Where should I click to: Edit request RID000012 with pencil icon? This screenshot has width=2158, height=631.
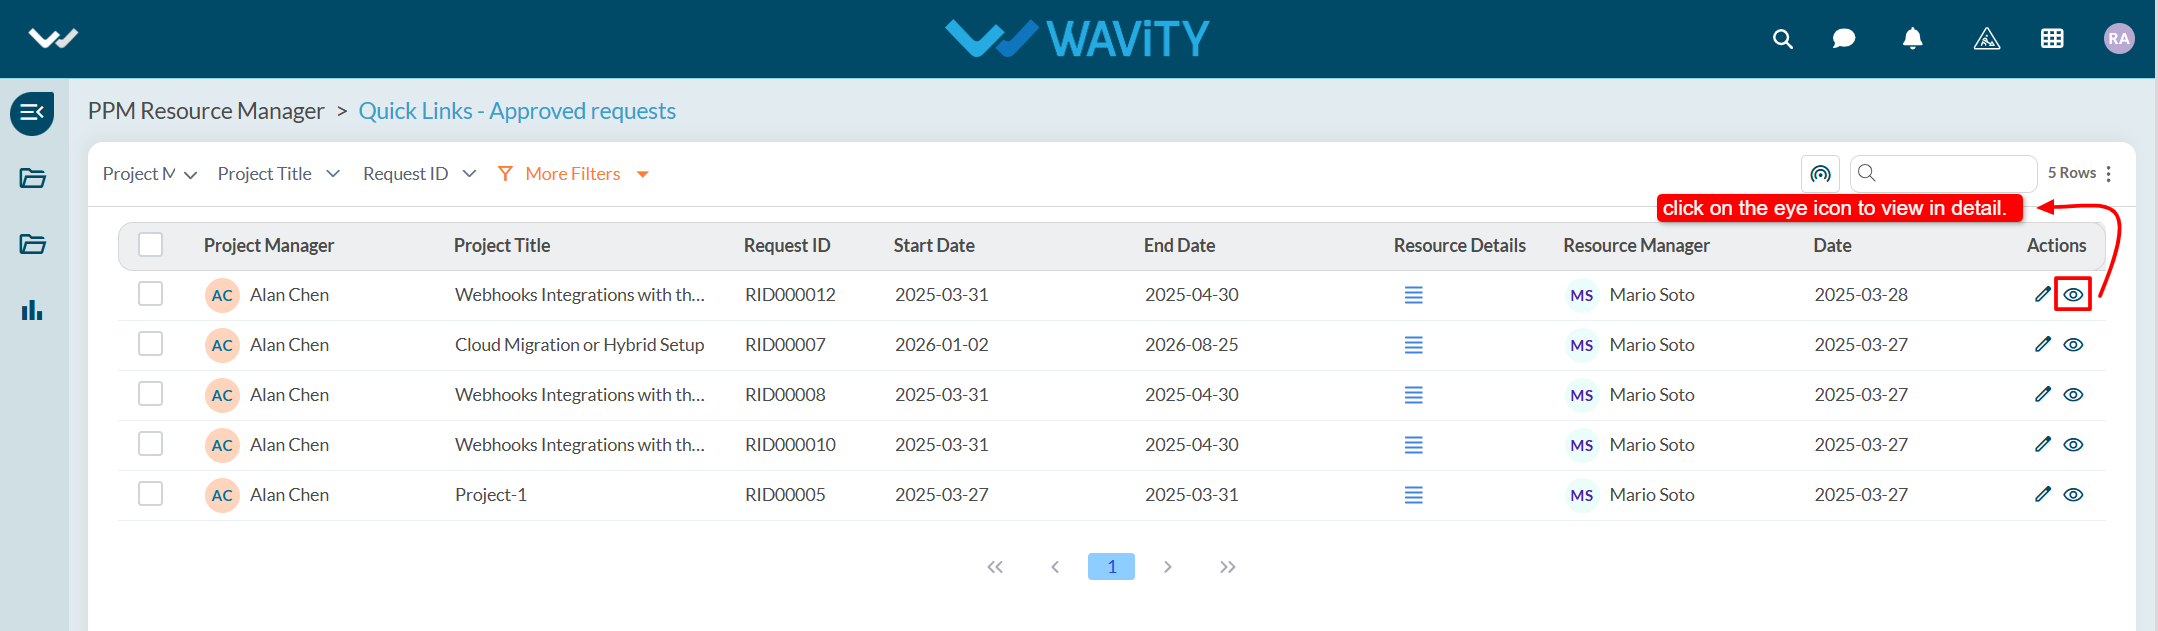click(2043, 294)
